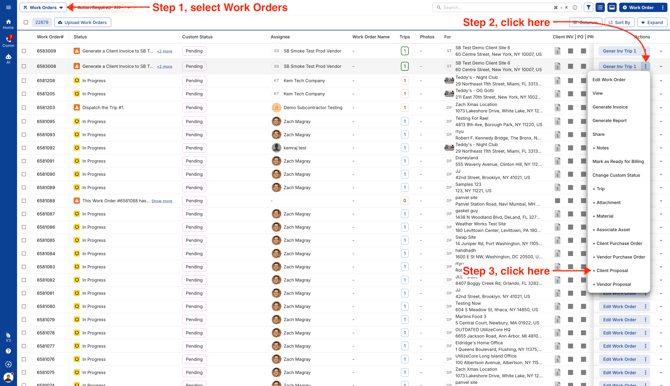Click the Trips count badge on row 6583009
The height and width of the screenshot is (386, 670).
click(404, 51)
